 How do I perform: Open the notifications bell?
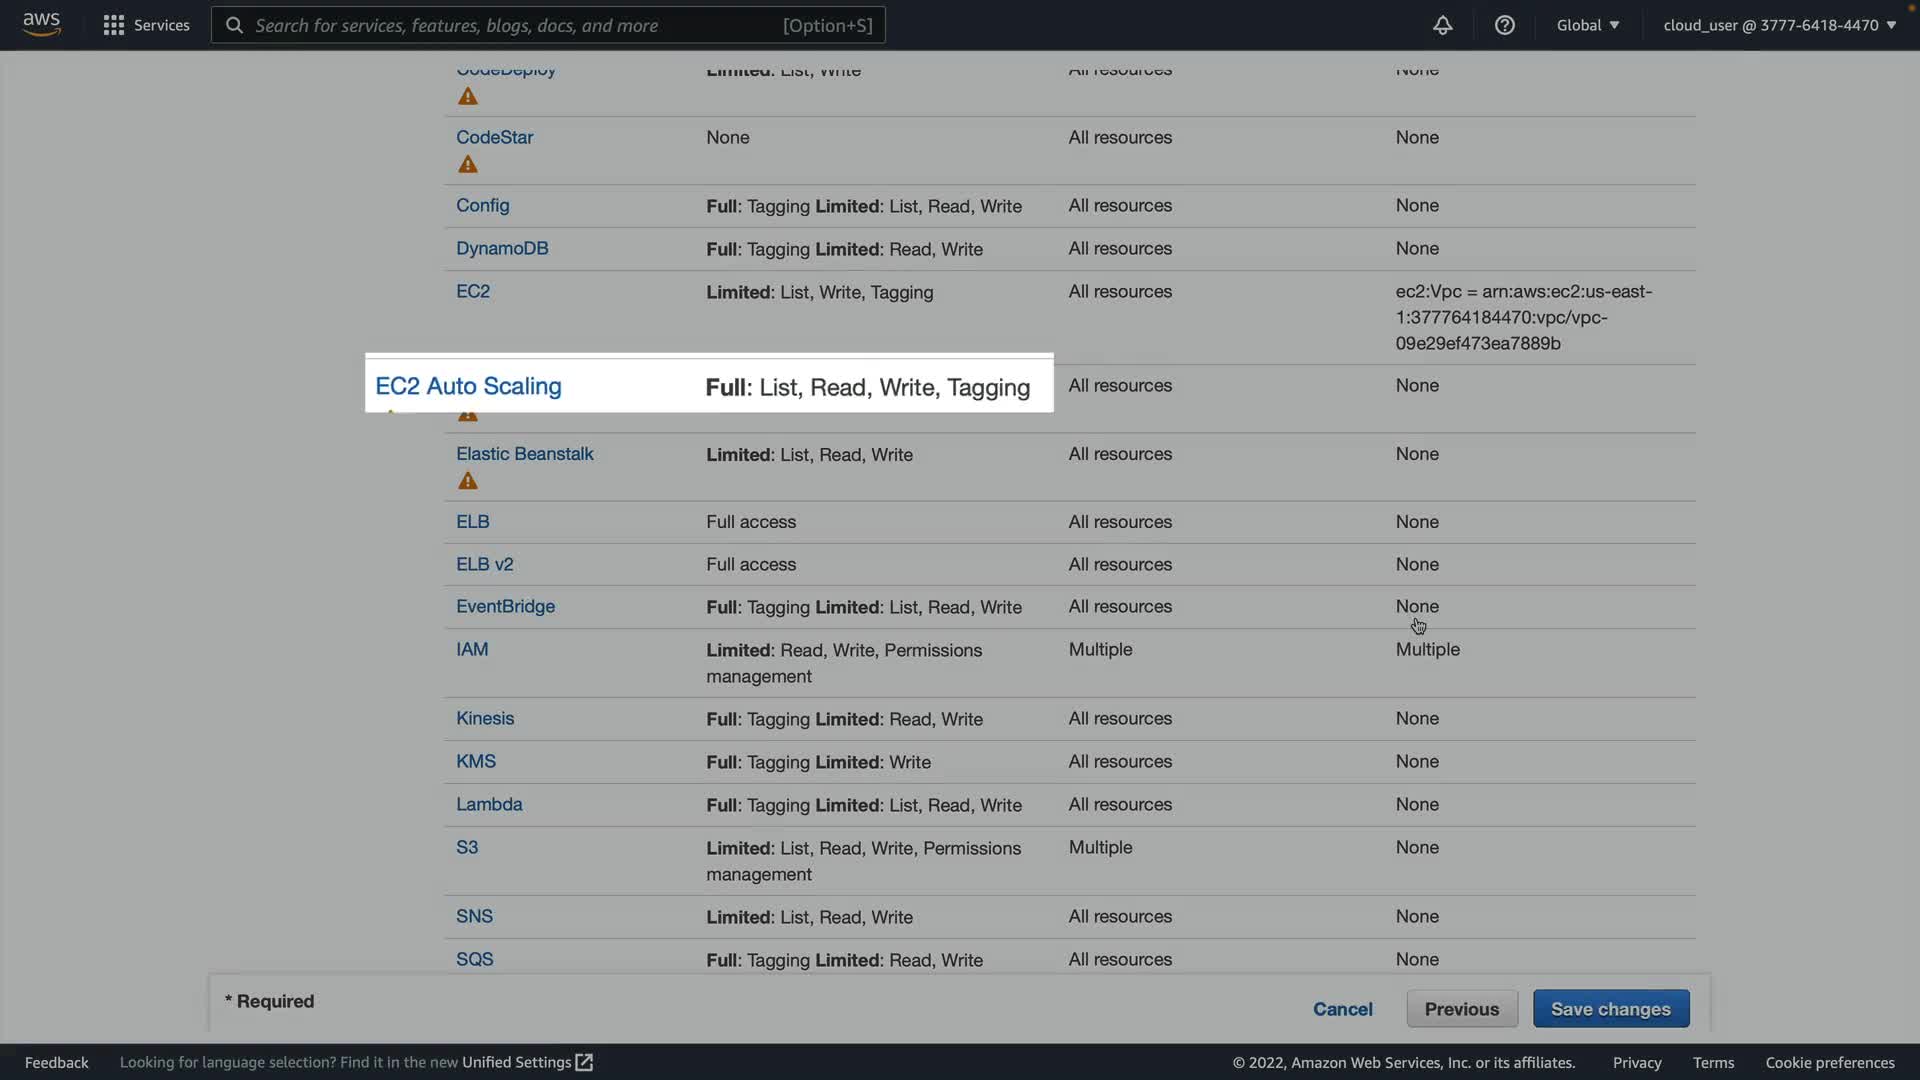[1442, 25]
